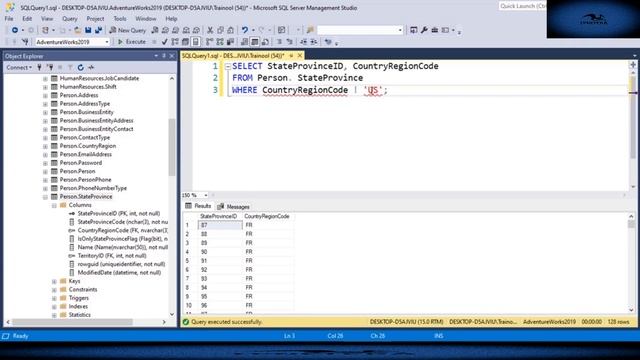Open the Undo history dropdown arrow
This screenshot has width=640, height=360.
point(253,30)
